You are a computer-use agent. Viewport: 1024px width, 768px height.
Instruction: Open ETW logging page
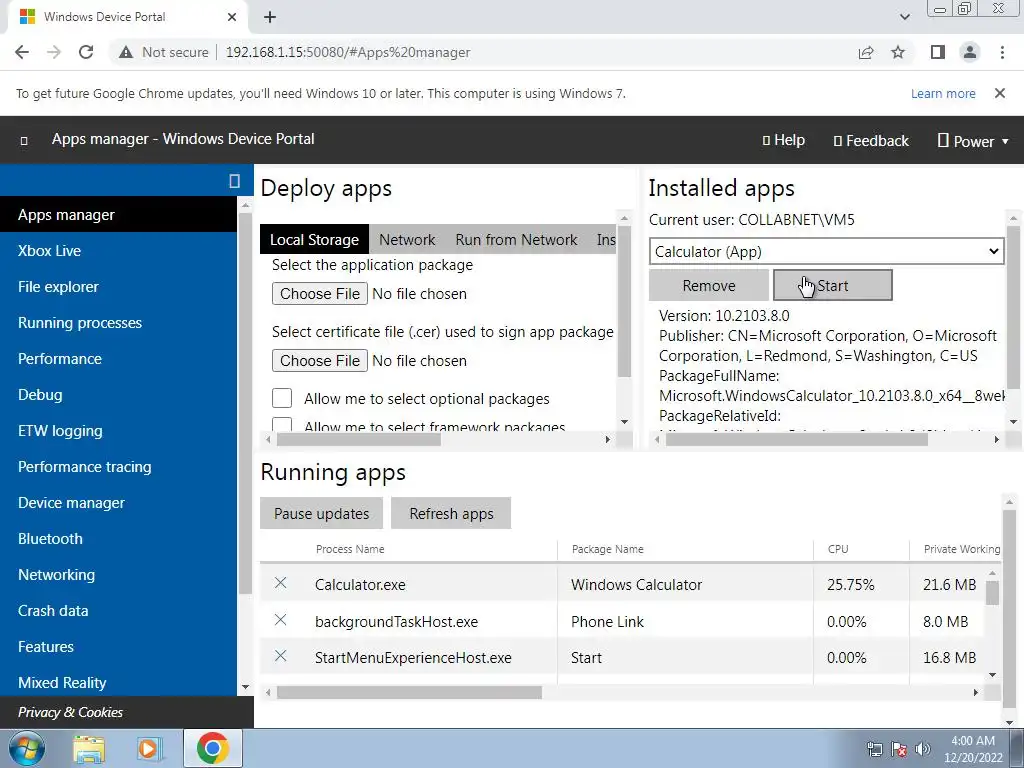click(x=118, y=430)
